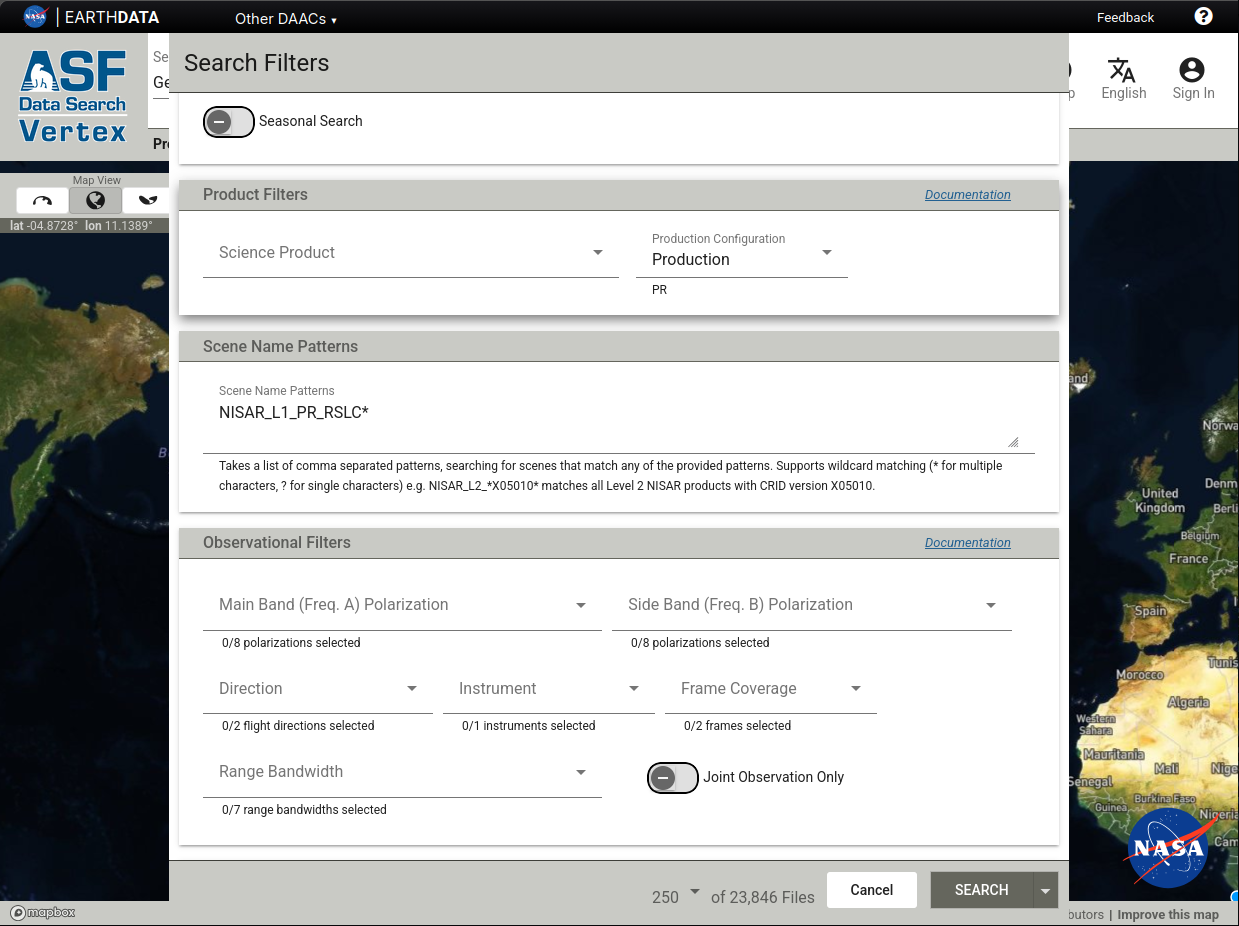Open Main Band (Freq. A) Polarization dropdown

(402, 605)
